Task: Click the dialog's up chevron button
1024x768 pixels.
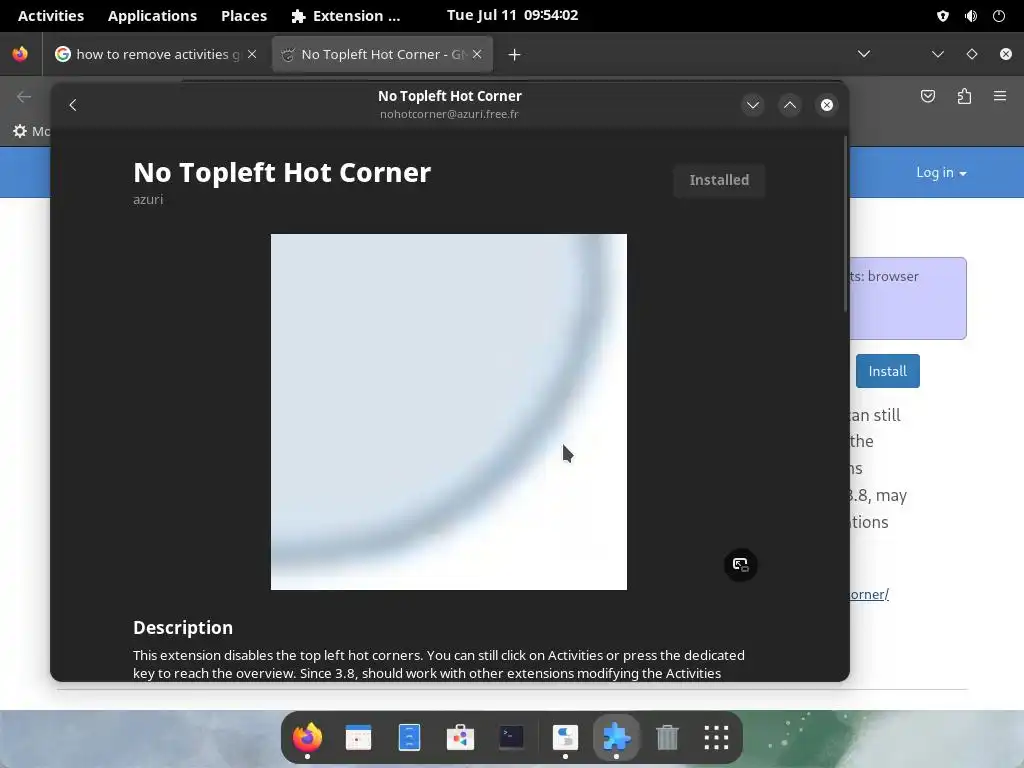Action: coord(790,105)
